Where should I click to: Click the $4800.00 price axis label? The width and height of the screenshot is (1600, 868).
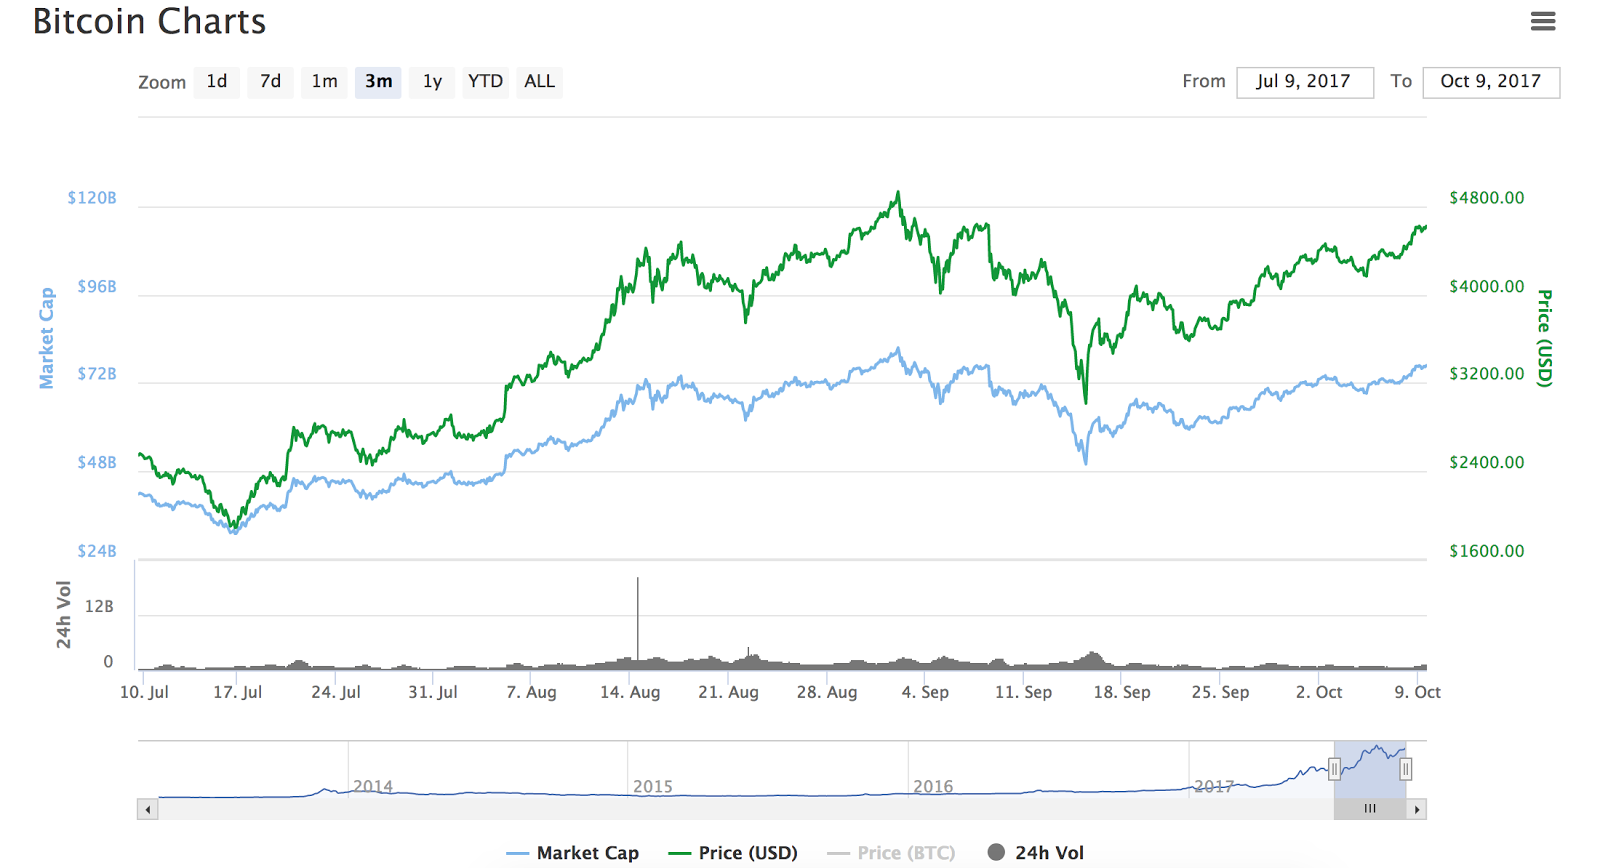(x=1487, y=198)
